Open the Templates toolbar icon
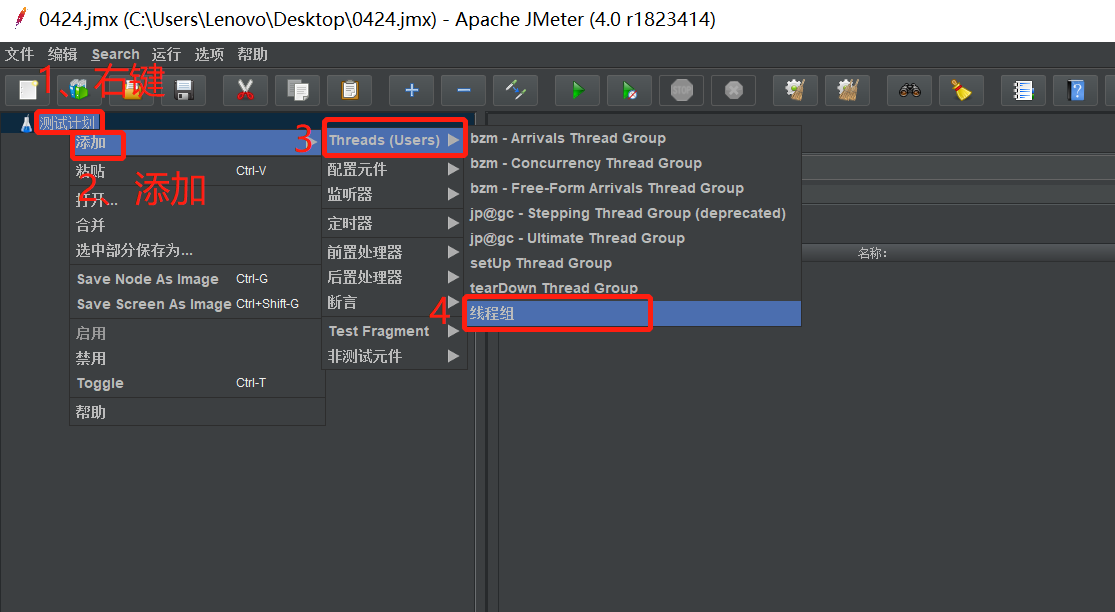 point(80,90)
